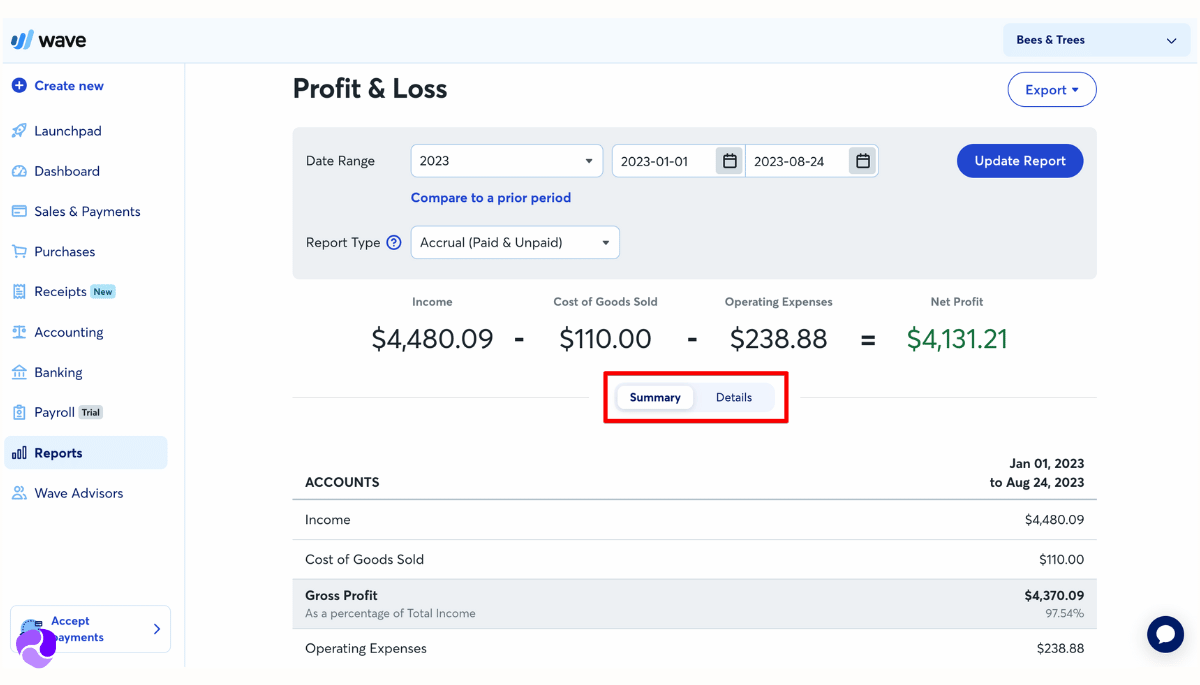Image resolution: width=1200 pixels, height=685 pixels.
Task: Click Compare to a prior period link
Action: pos(491,198)
